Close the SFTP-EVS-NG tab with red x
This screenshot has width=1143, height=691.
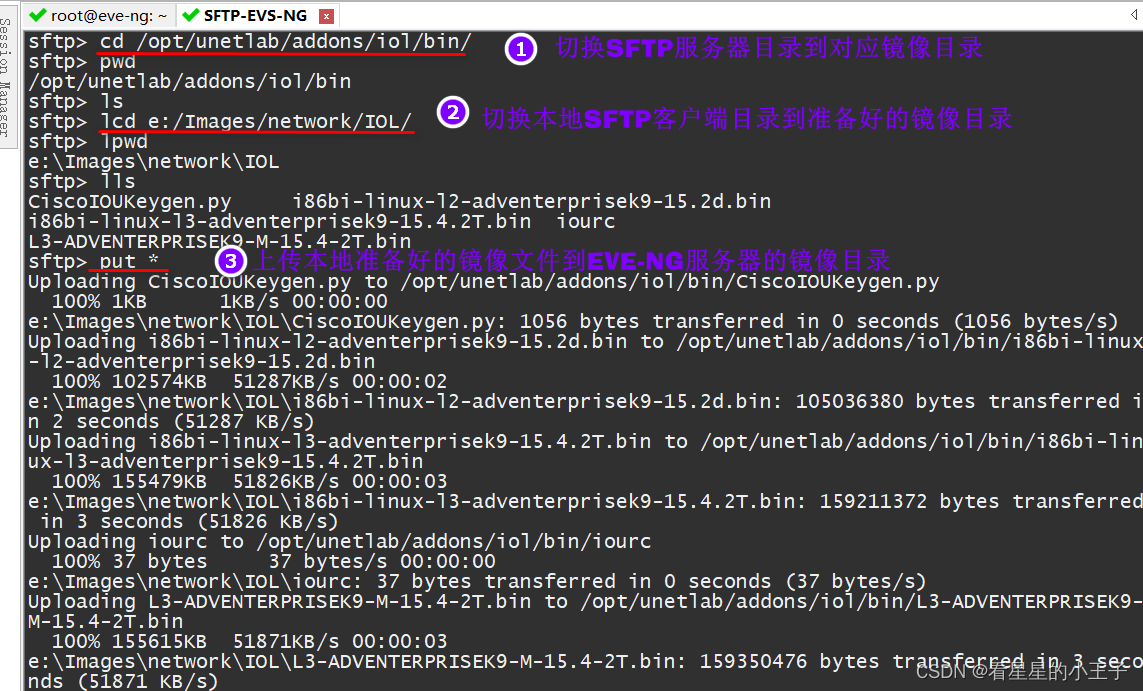(327, 16)
